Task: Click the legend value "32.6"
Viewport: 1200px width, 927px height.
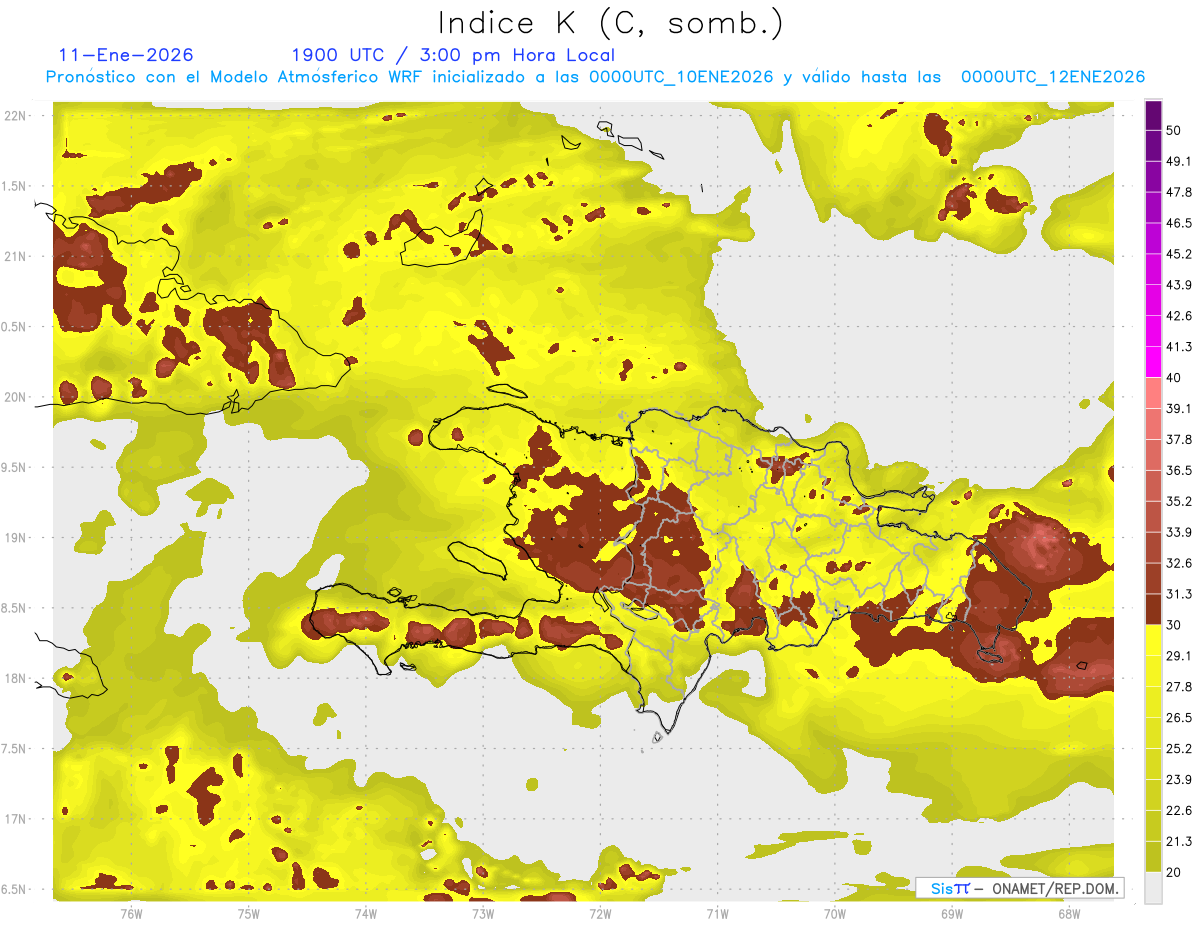Action: coord(1178,563)
